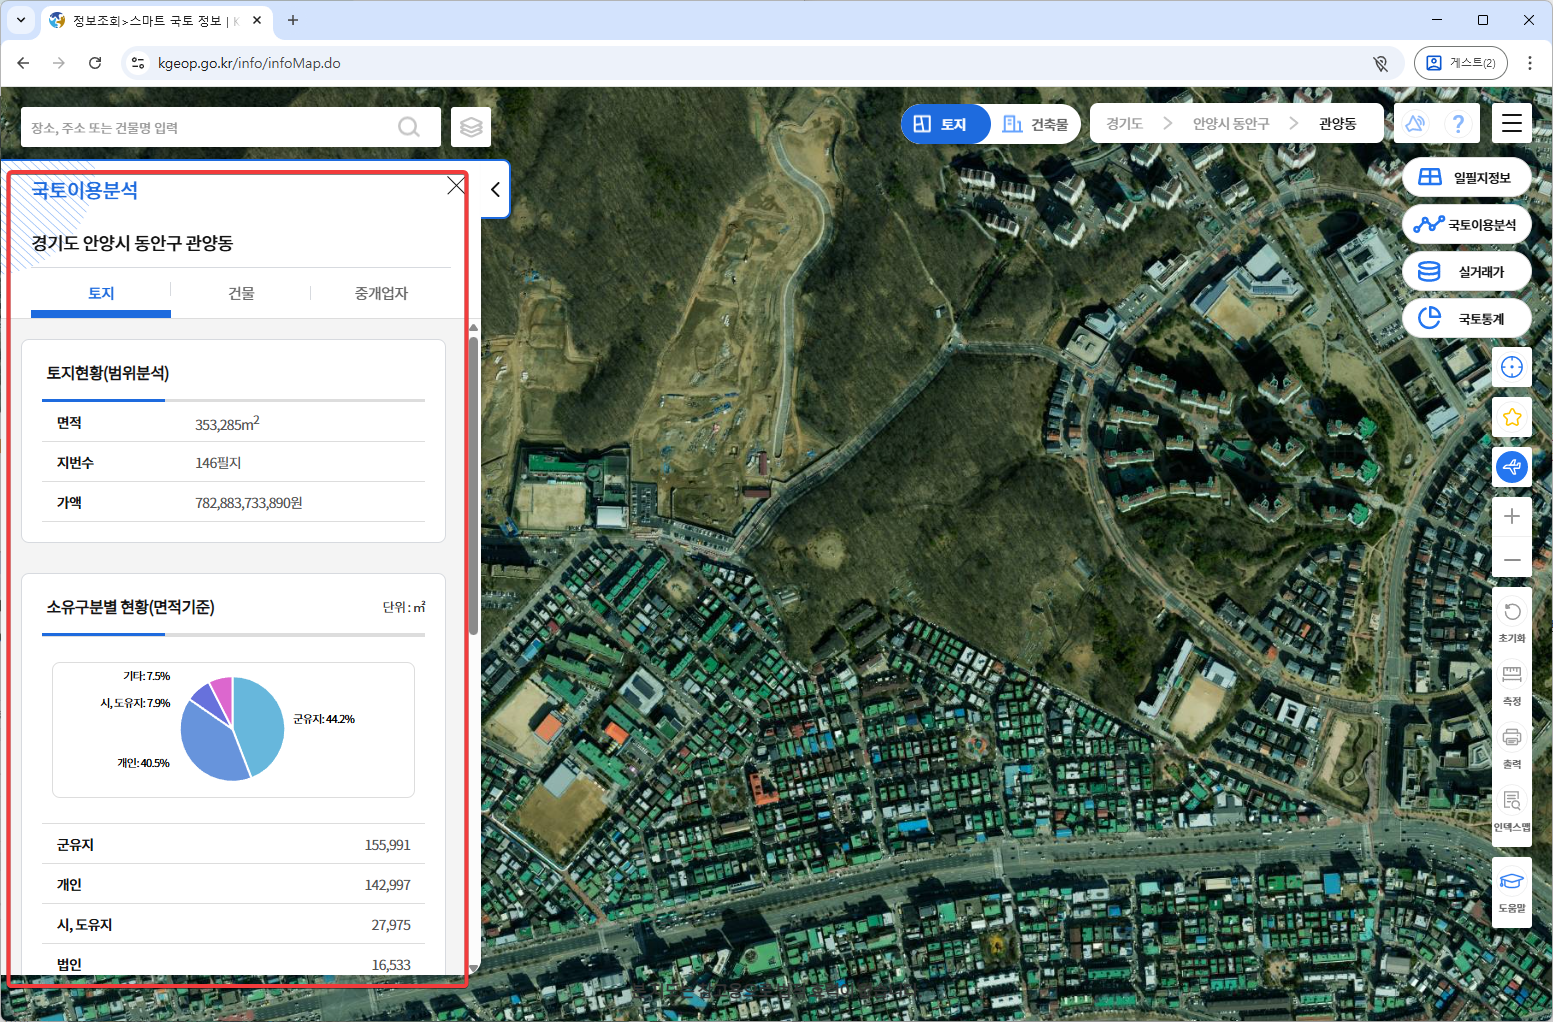The height and width of the screenshot is (1022, 1553).
Task: Open 국토통계 land statistics
Action: click(1466, 318)
